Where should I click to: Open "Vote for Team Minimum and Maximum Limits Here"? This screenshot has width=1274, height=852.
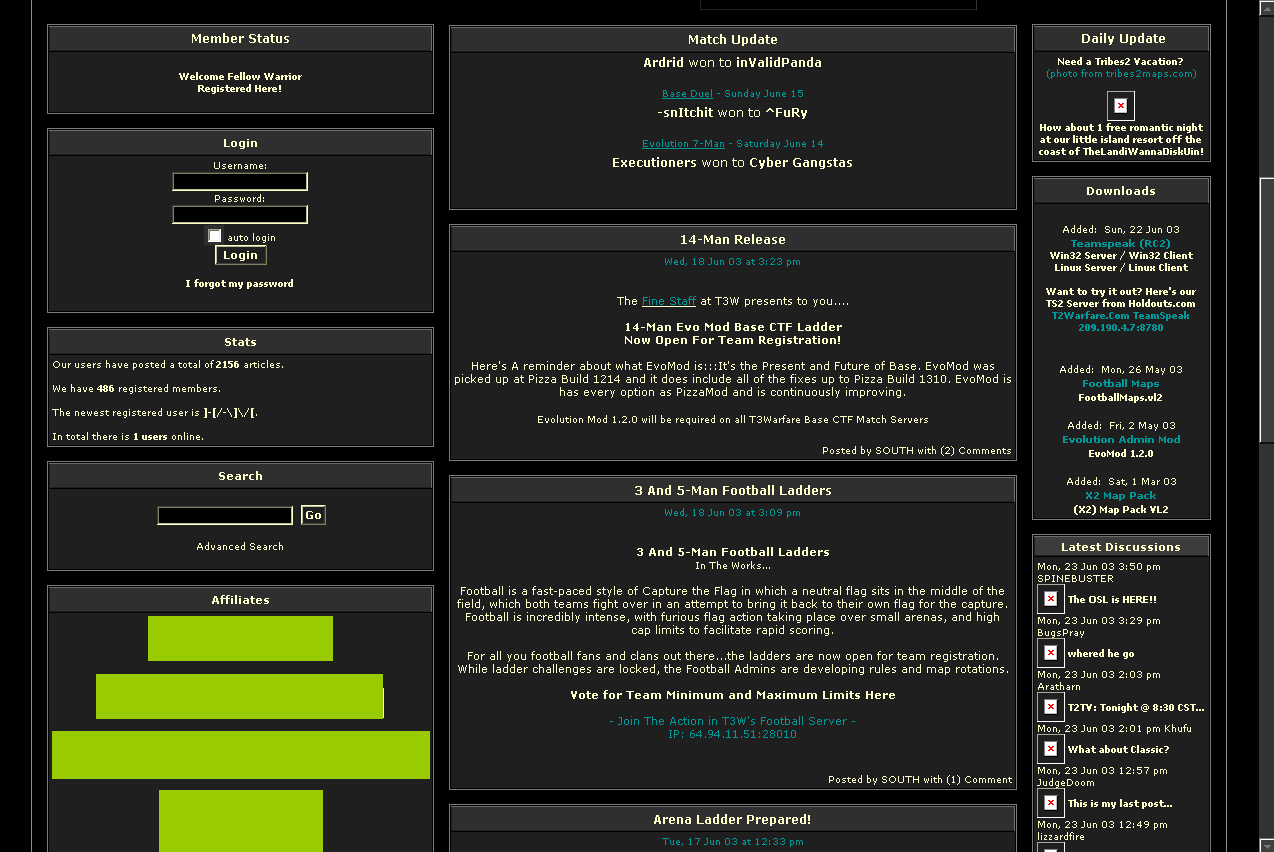[x=733, y=695]
